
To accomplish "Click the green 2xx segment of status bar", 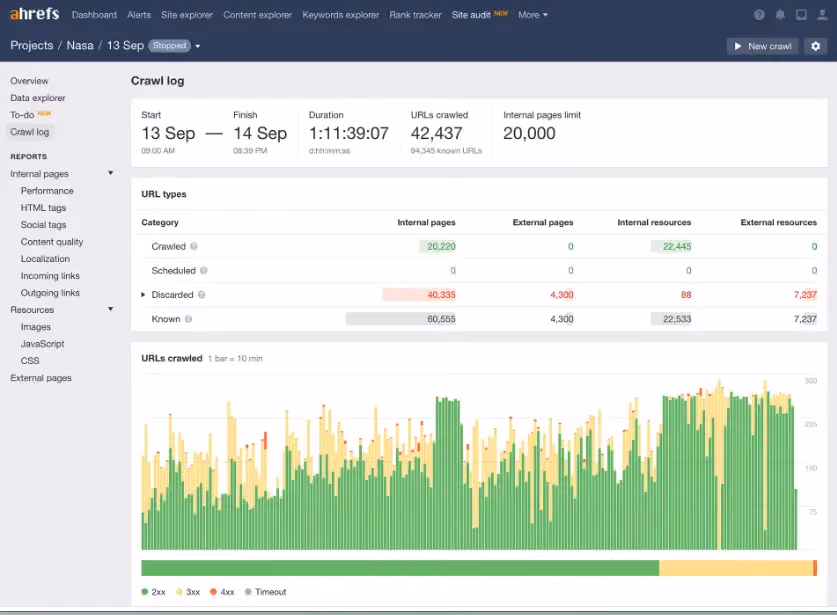I will pos(400,568).
